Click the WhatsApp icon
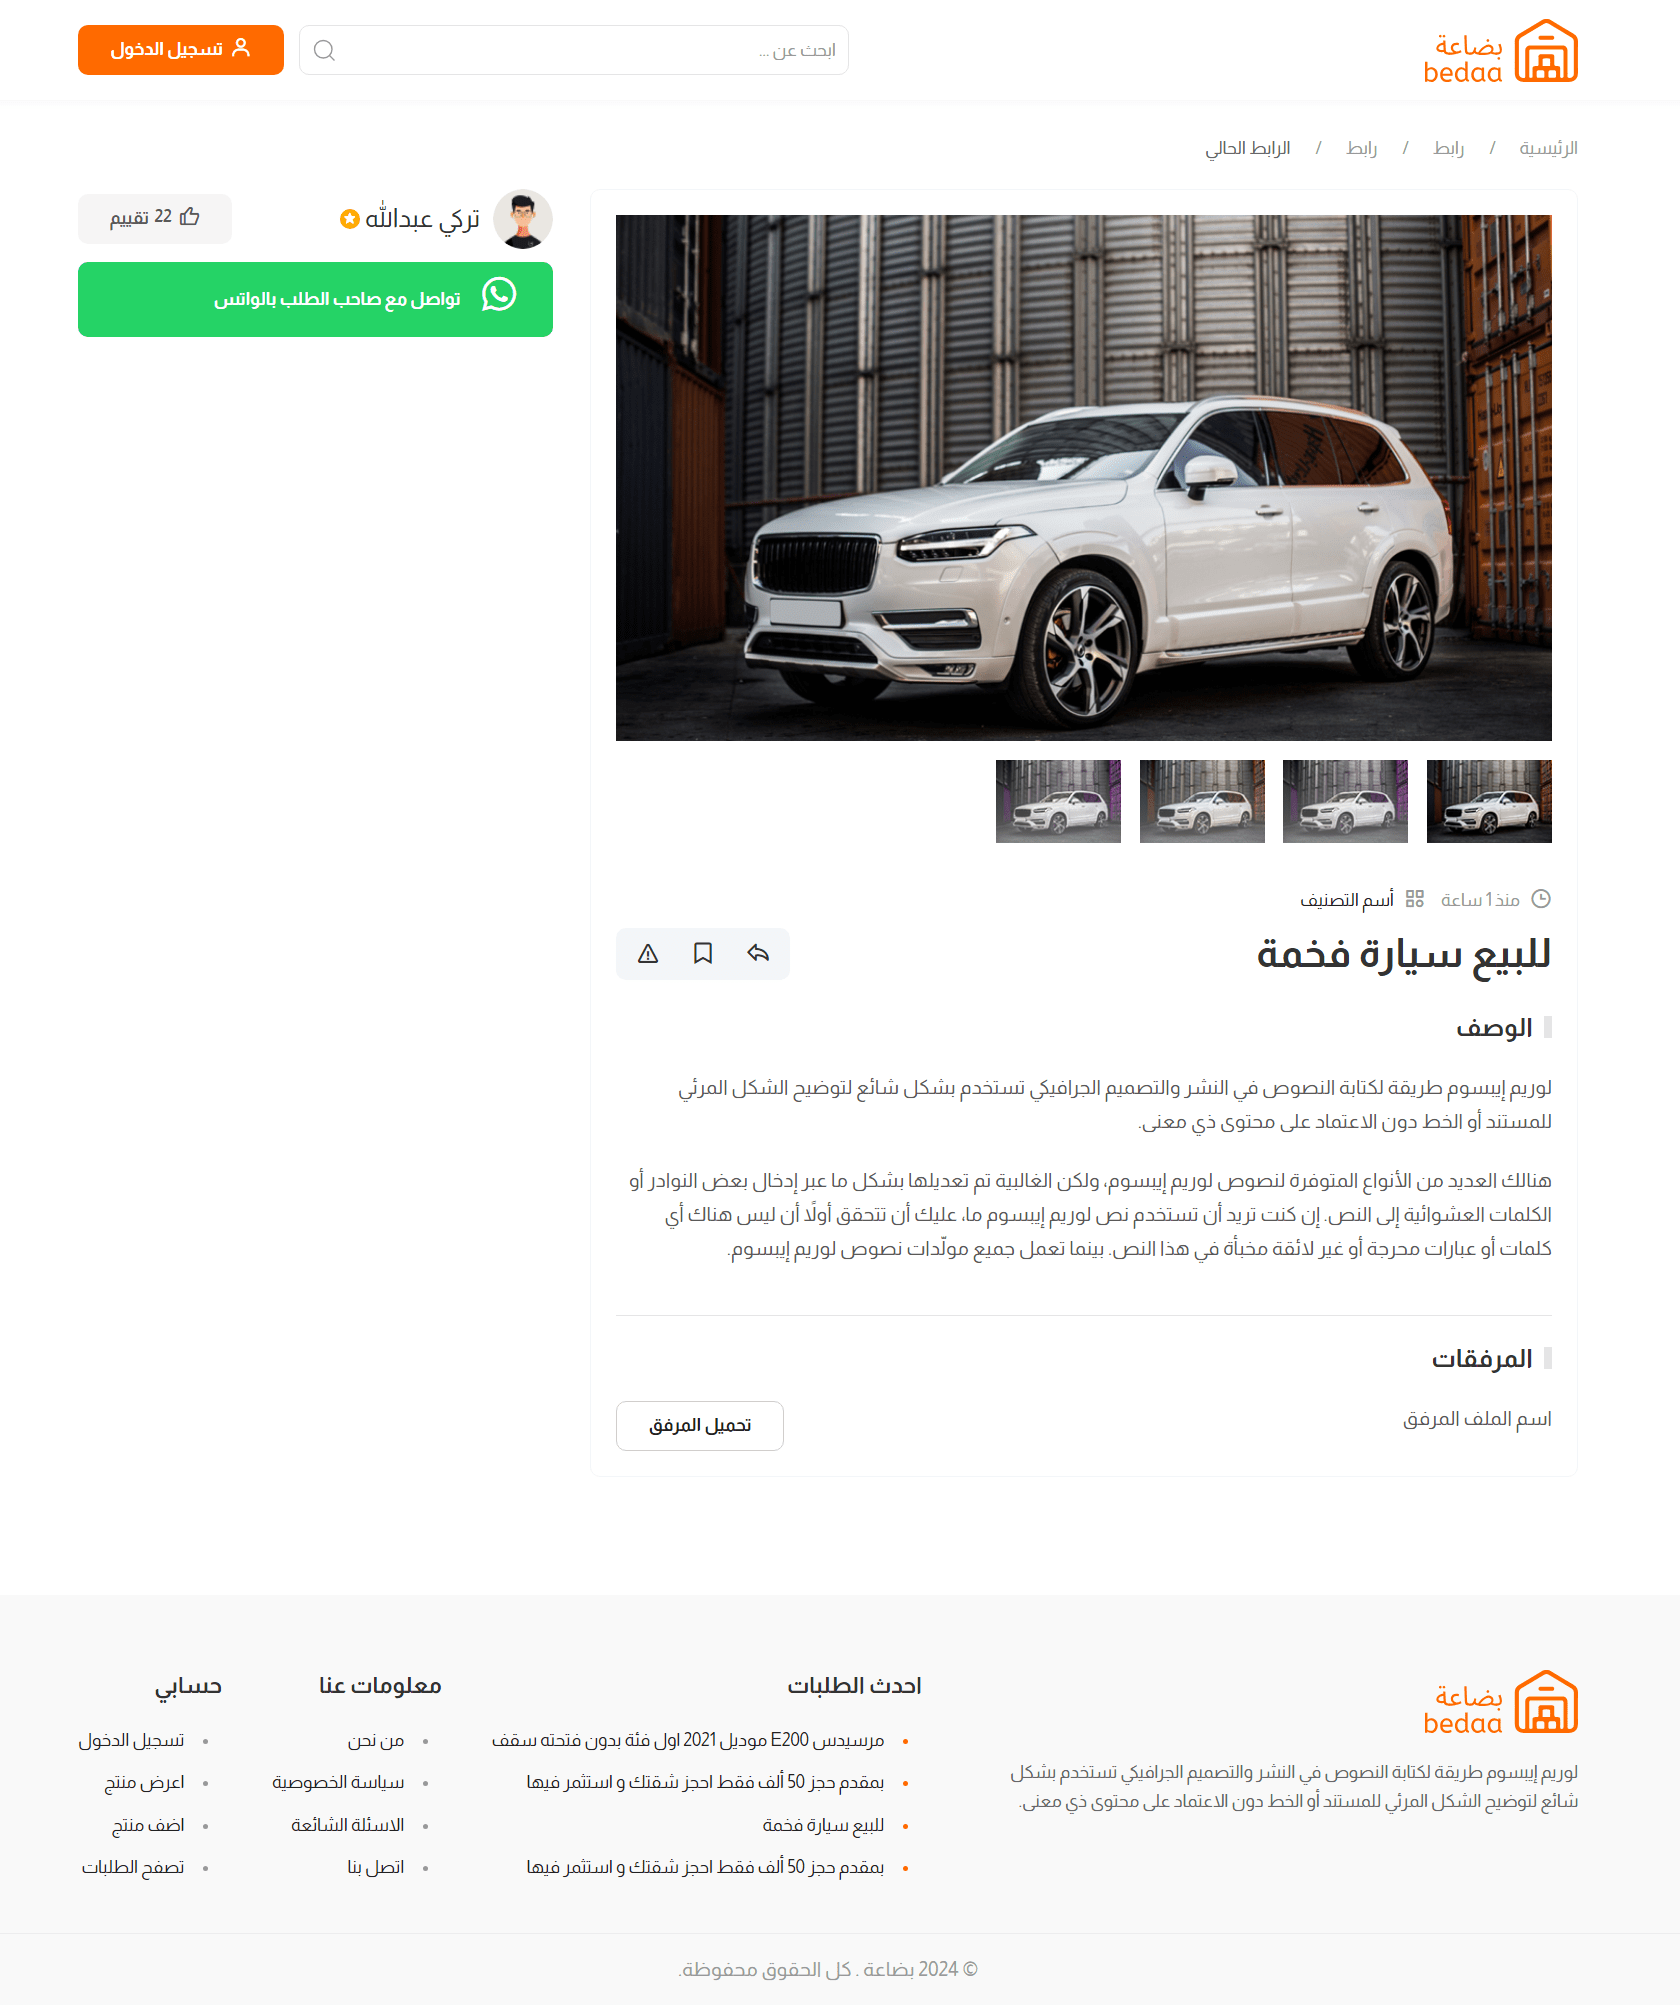This screenshot has height=2005, width=1680. point(499,295)
